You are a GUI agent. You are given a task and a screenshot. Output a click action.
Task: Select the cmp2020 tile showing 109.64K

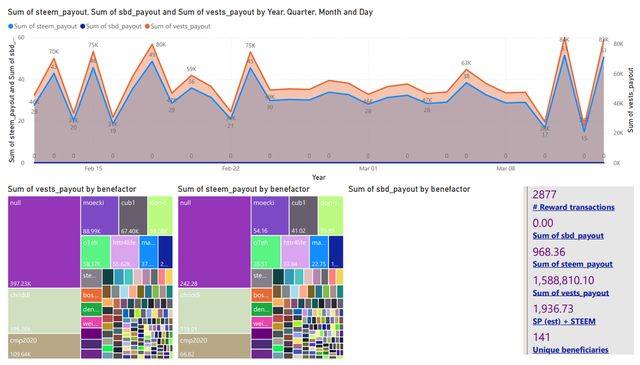[x=44, y=346]
